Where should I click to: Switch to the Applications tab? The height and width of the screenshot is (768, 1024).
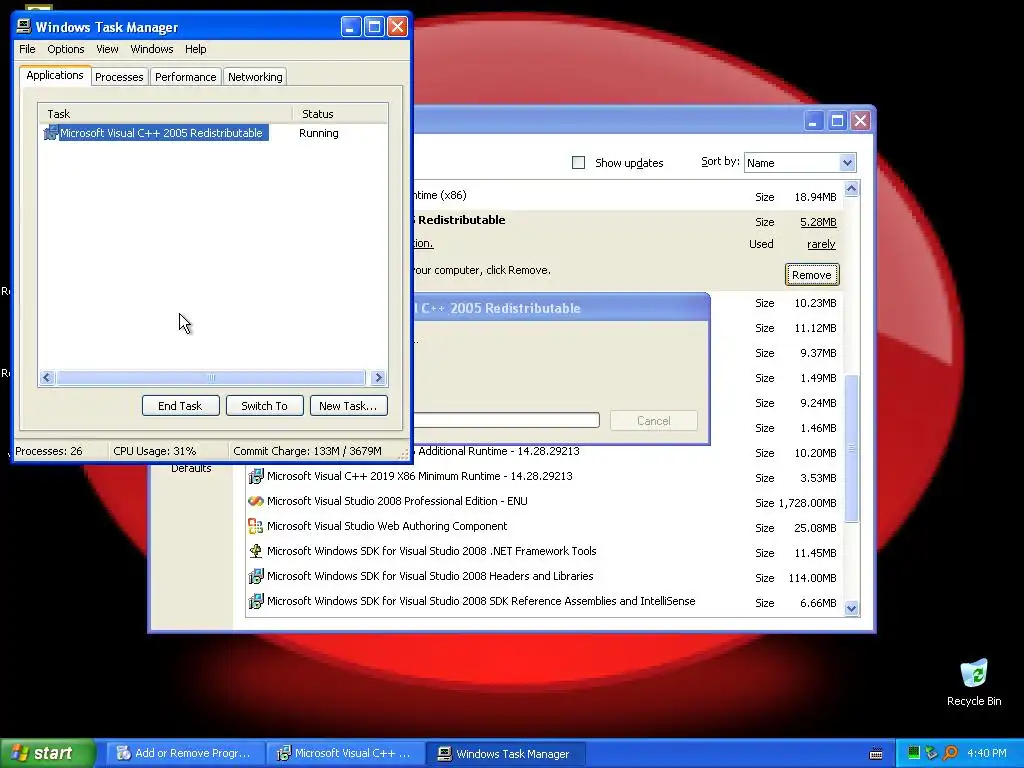click(x=55, y=75)
